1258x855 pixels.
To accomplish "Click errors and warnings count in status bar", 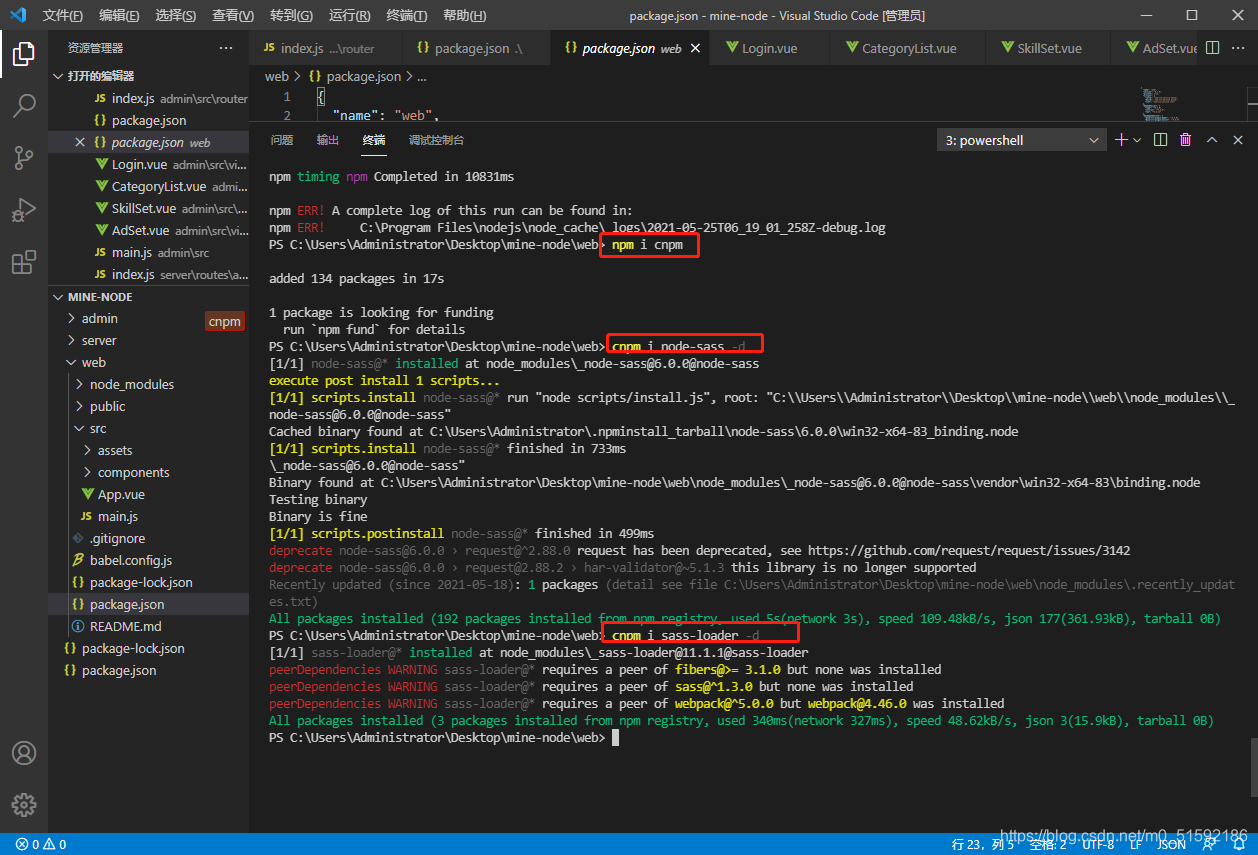I will click(41, 844).
